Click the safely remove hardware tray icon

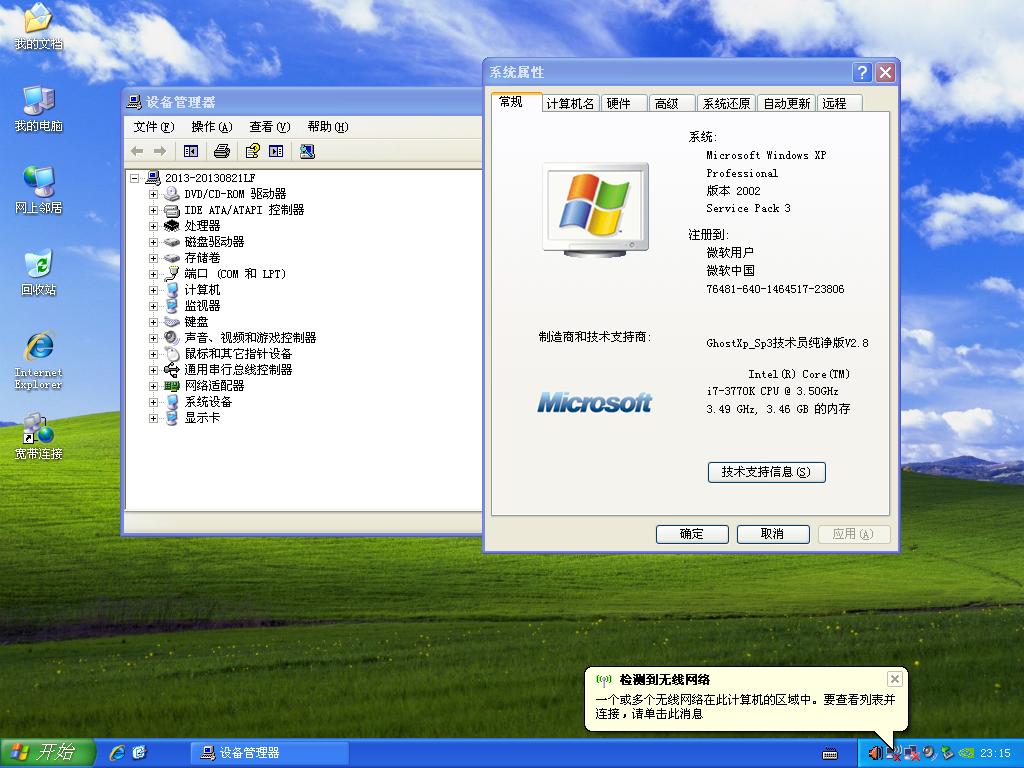point(947,754)
